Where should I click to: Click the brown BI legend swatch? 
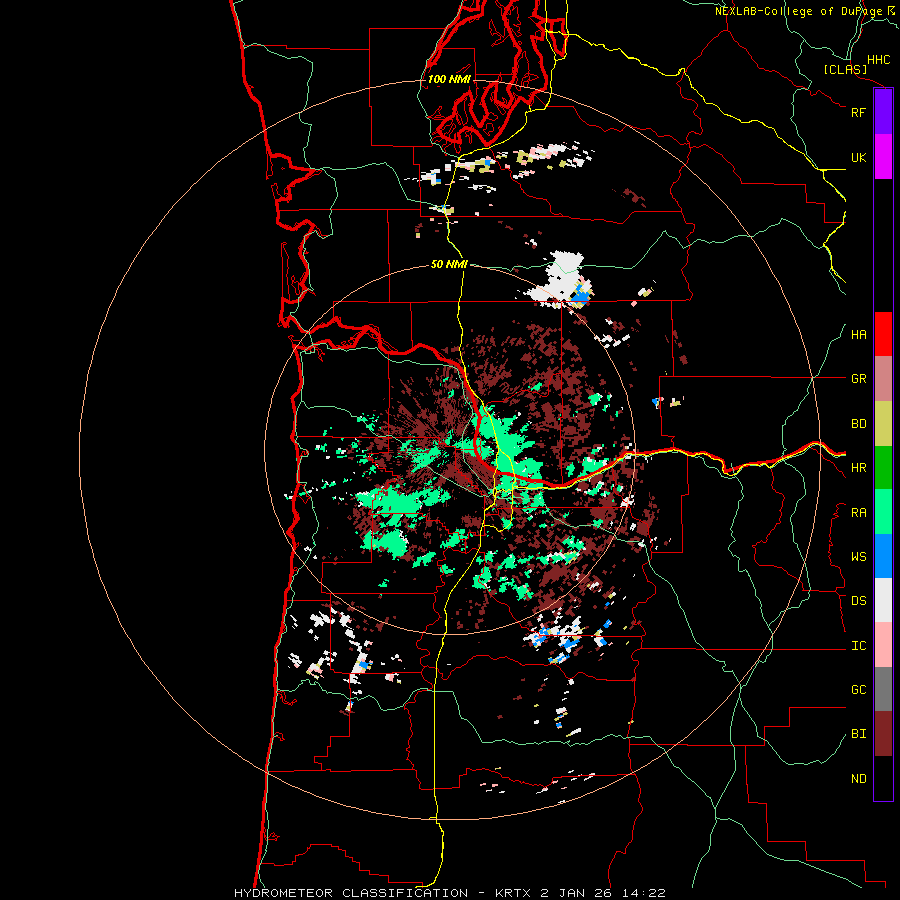click(x=883, y=734)
